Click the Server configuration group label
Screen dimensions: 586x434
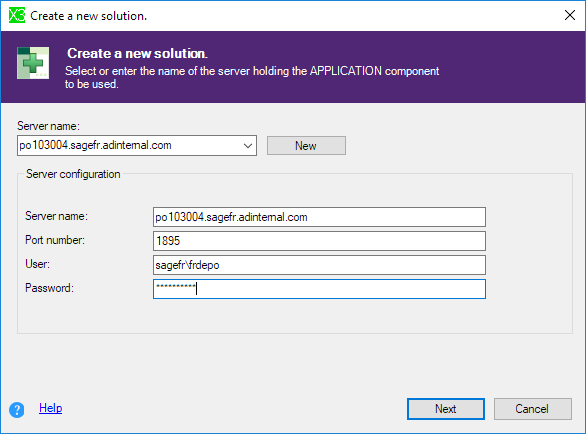(x=73, y=174)
